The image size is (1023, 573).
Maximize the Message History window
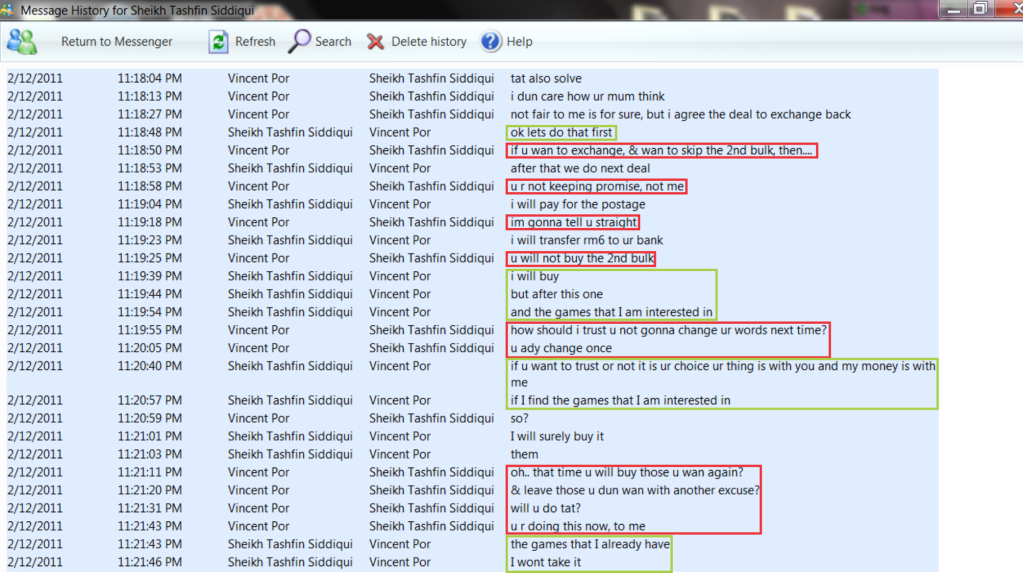[979, 8]
